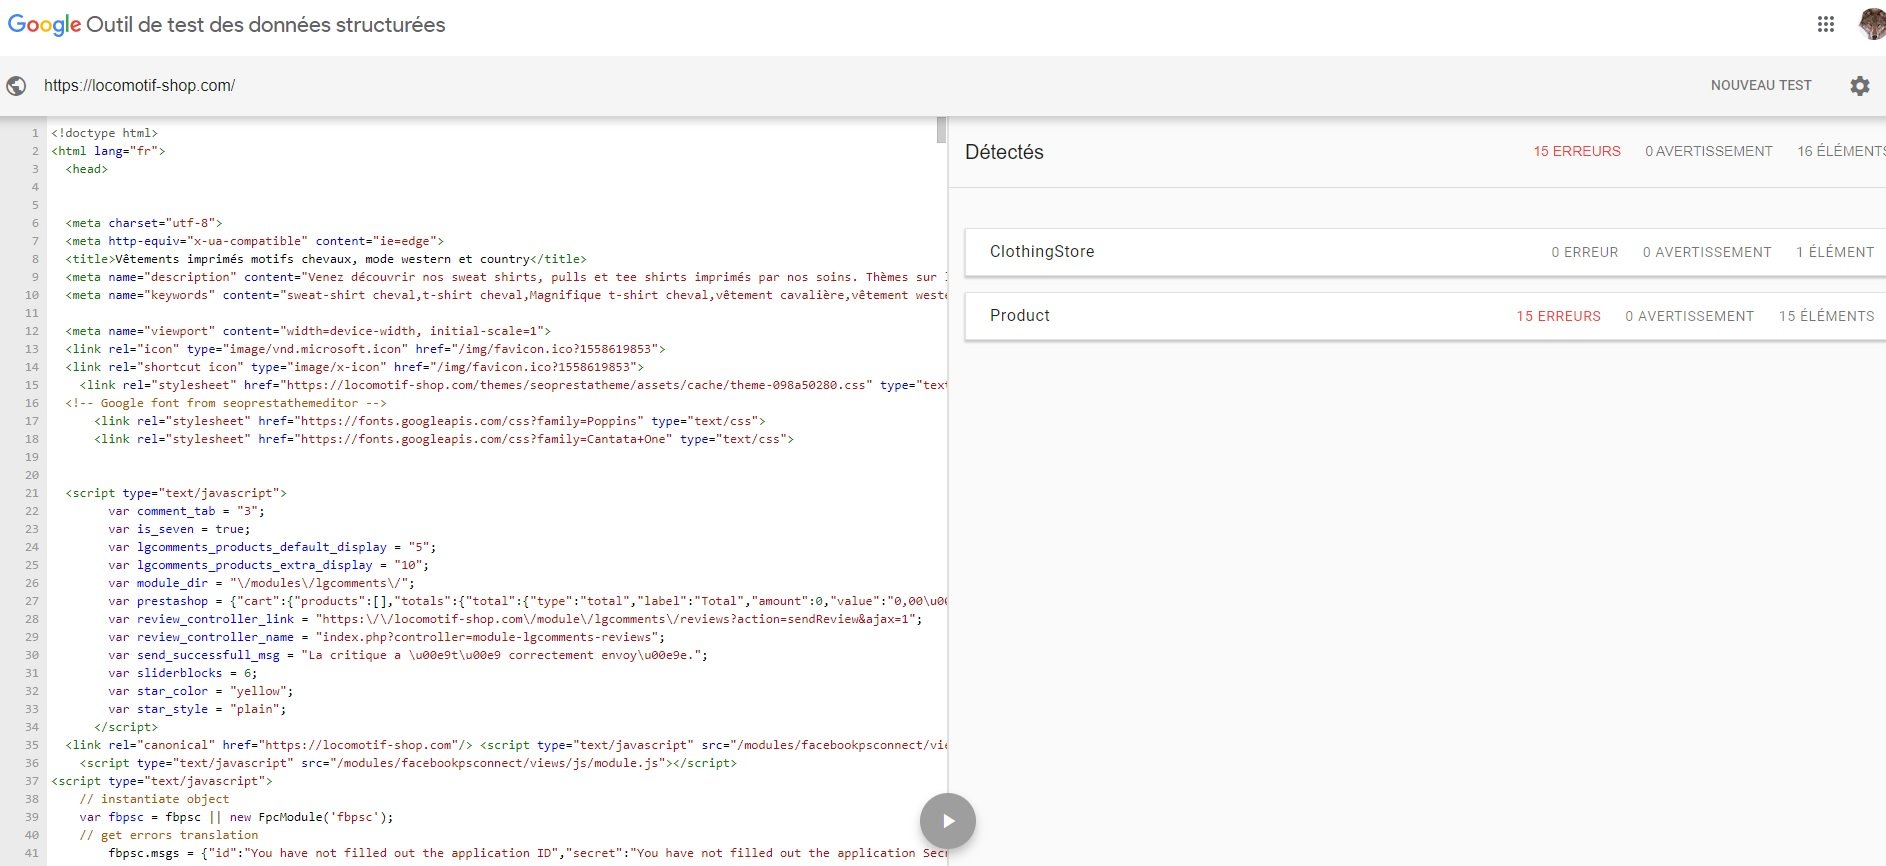Start a new test with NOUVEAU TEST
This screenshot has width=1886, height=866.
point(1761,86)
